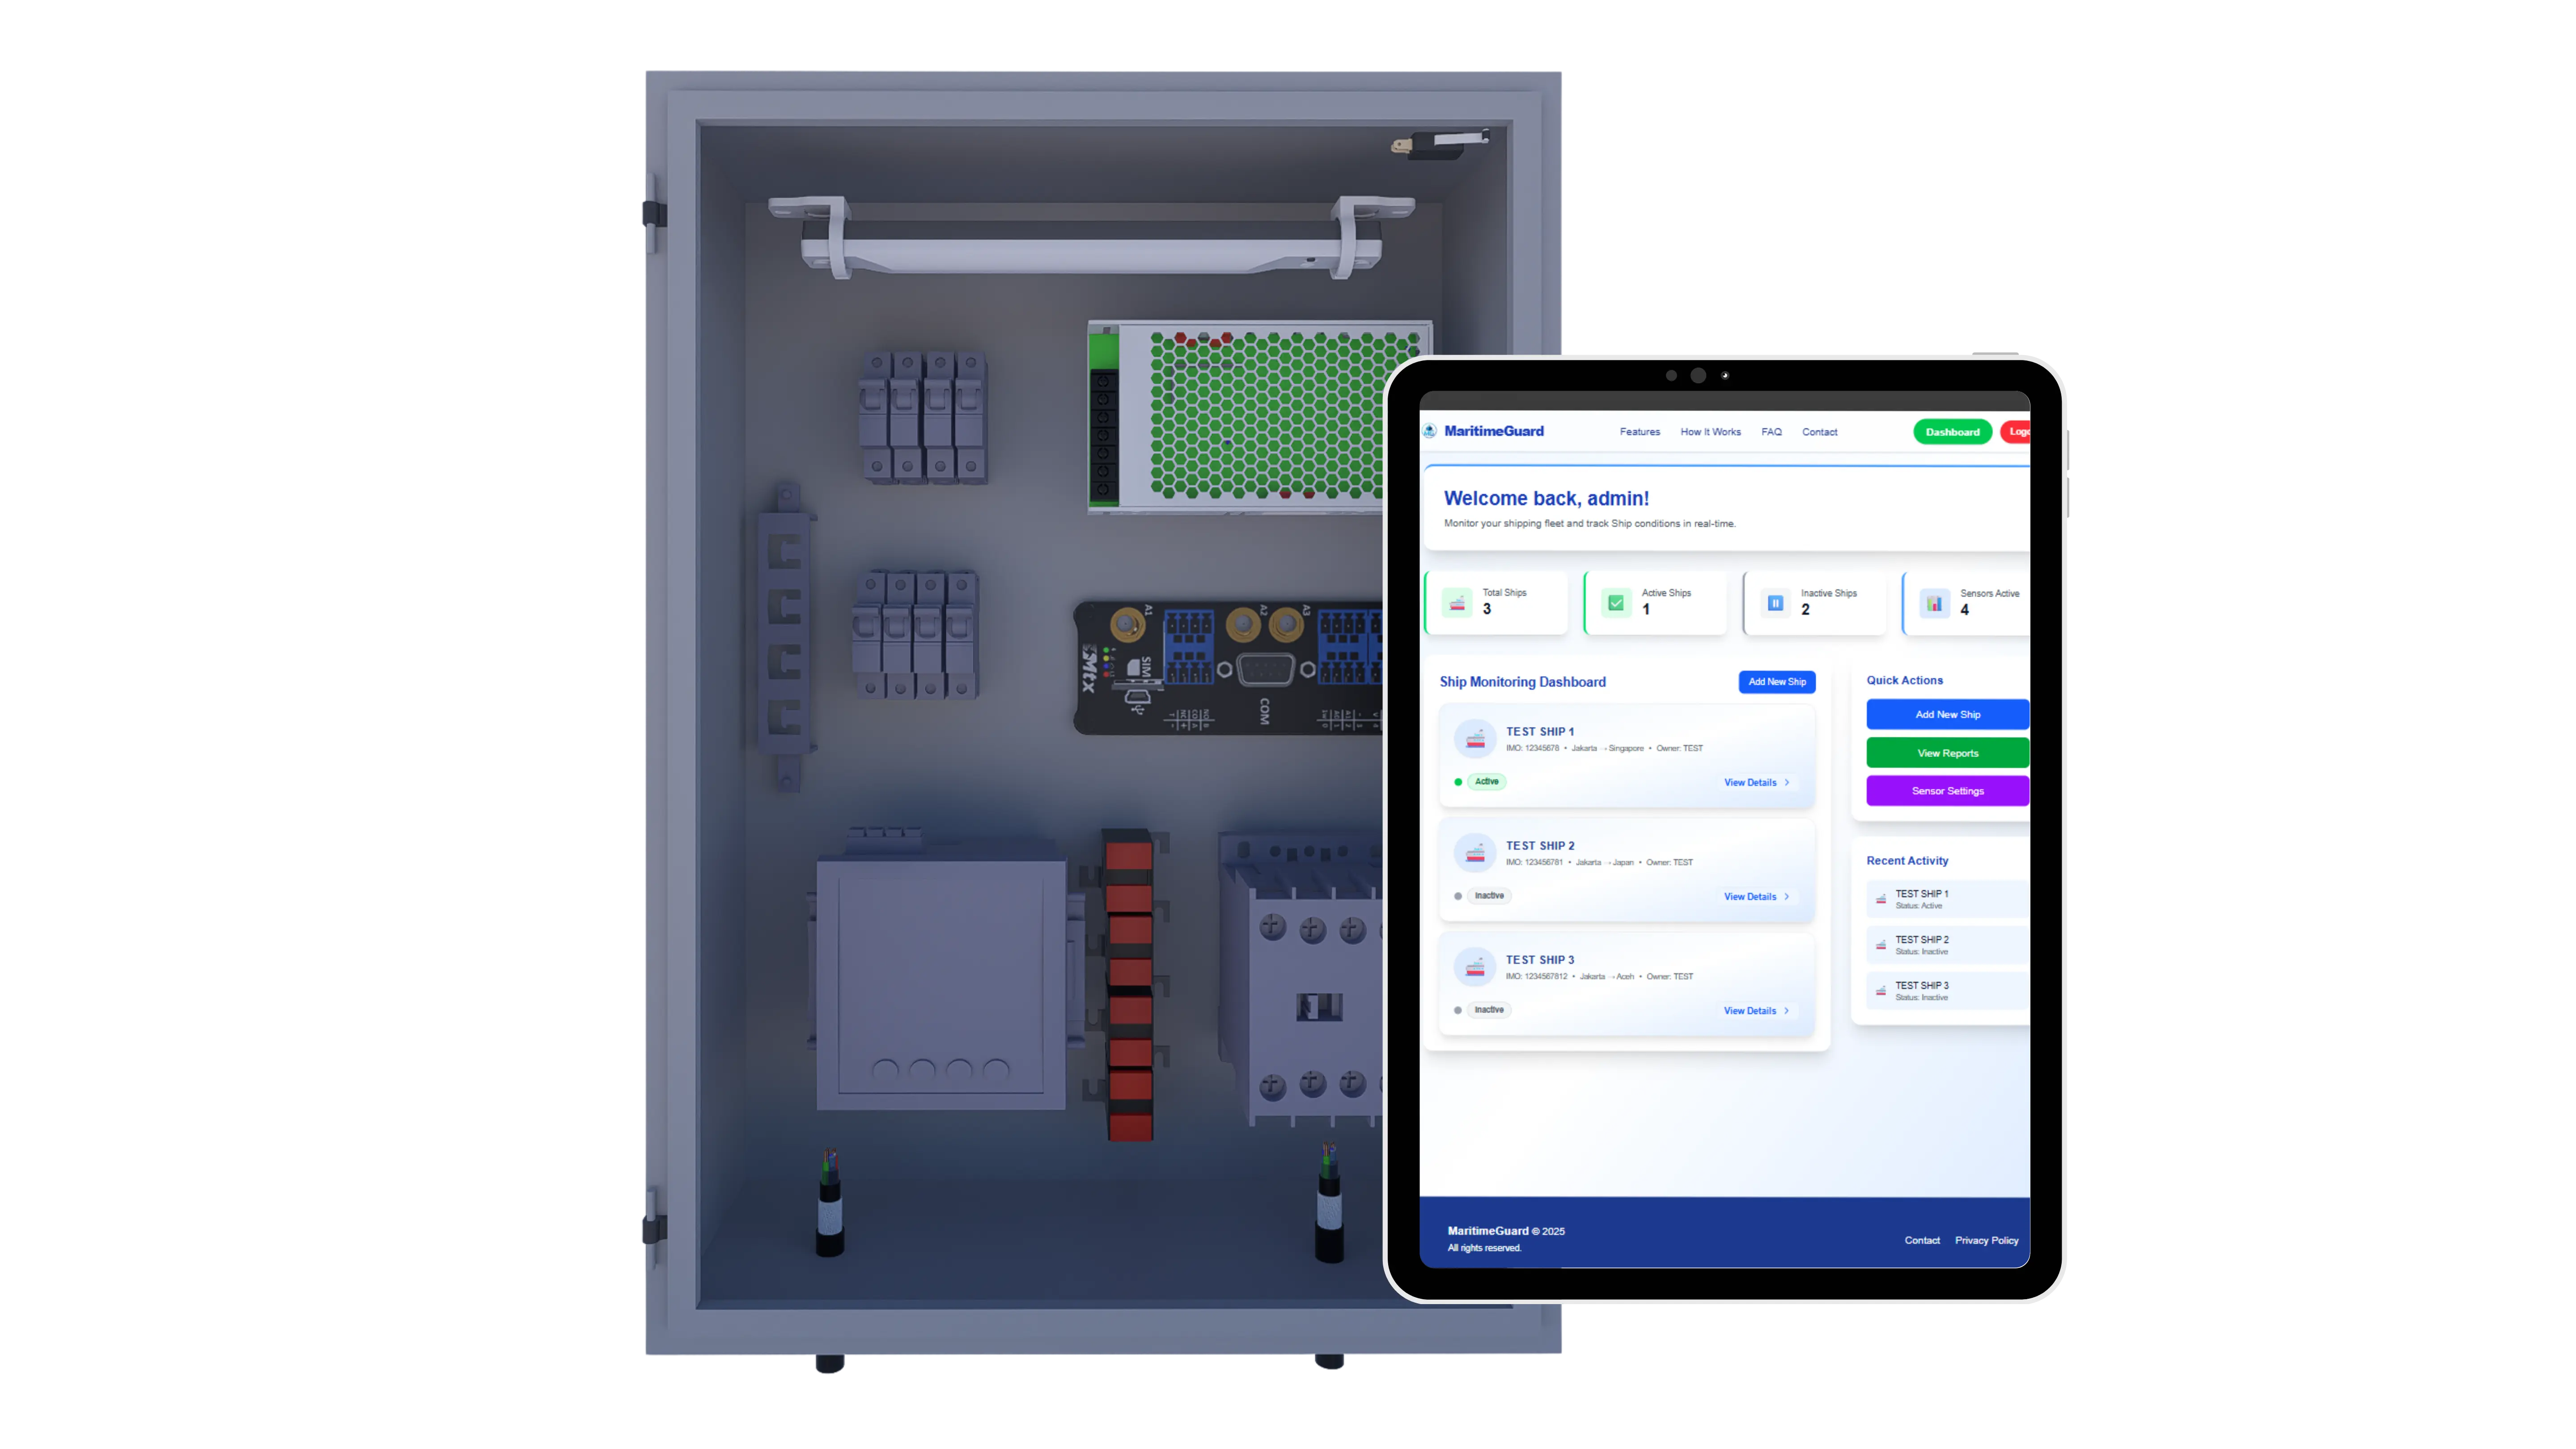The width and height of the screenshot is (2576, 1449).
Task: Open the Features nav menu item
Action: (x=1639, y=432)
